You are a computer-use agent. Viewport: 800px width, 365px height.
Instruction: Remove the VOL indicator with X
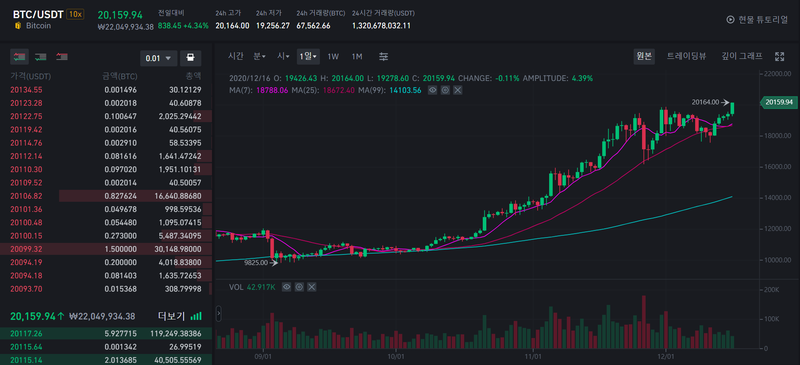(312, 287)
